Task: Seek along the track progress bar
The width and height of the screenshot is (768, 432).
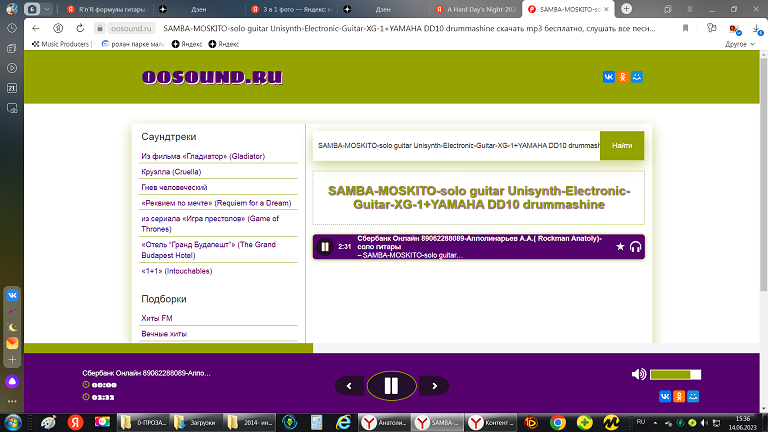Action: 392,348
